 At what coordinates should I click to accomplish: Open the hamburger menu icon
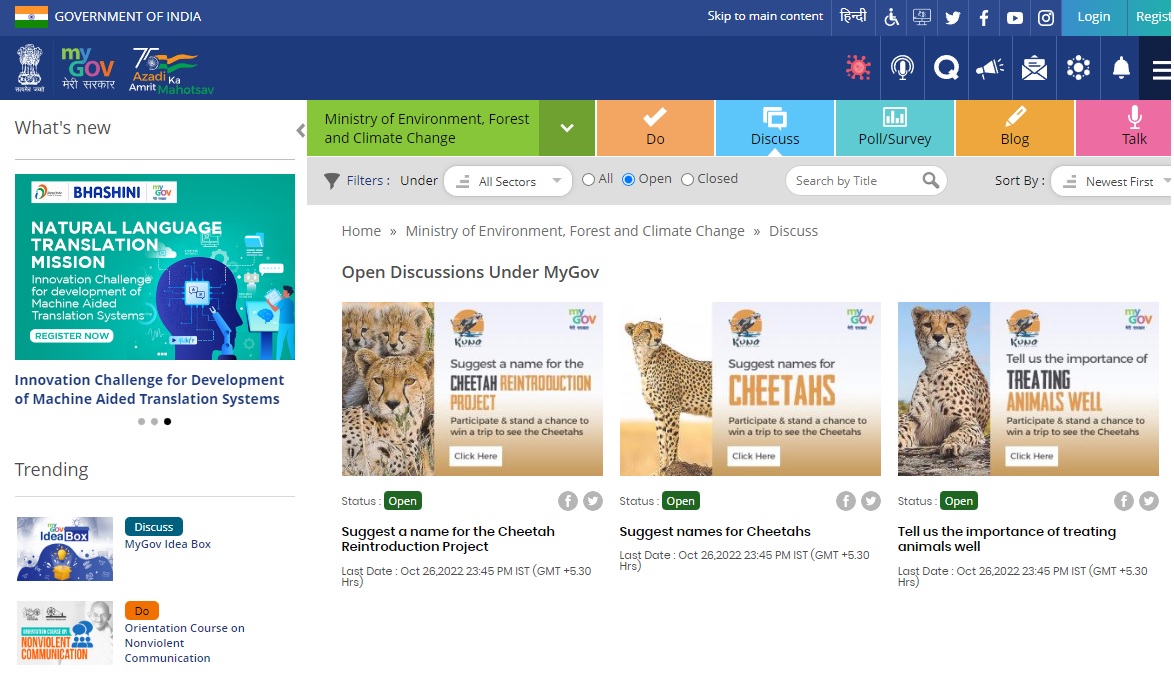point(1161,69)
